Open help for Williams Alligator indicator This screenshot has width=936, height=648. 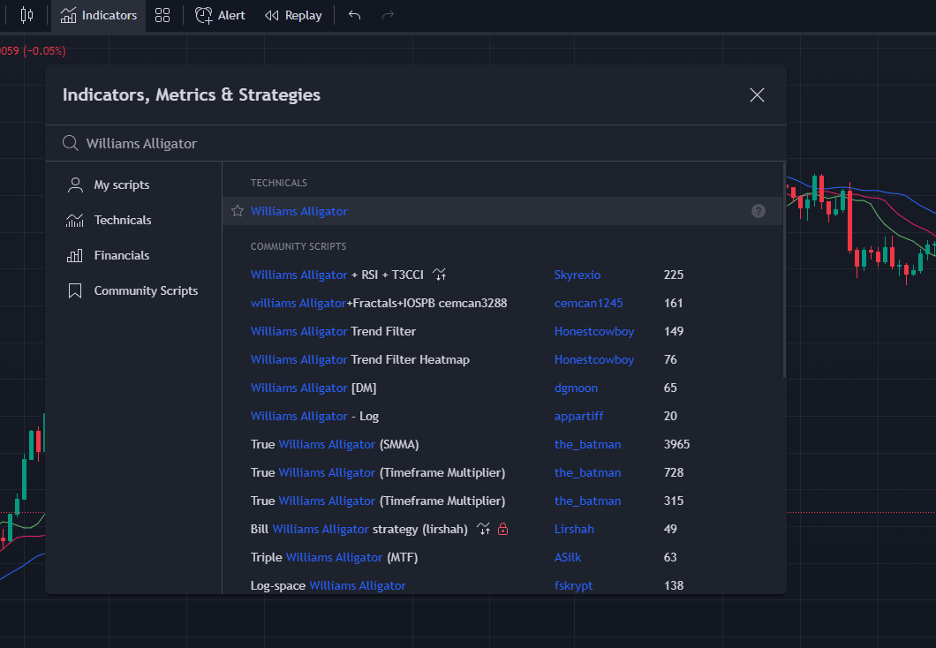tap(758, 211)
